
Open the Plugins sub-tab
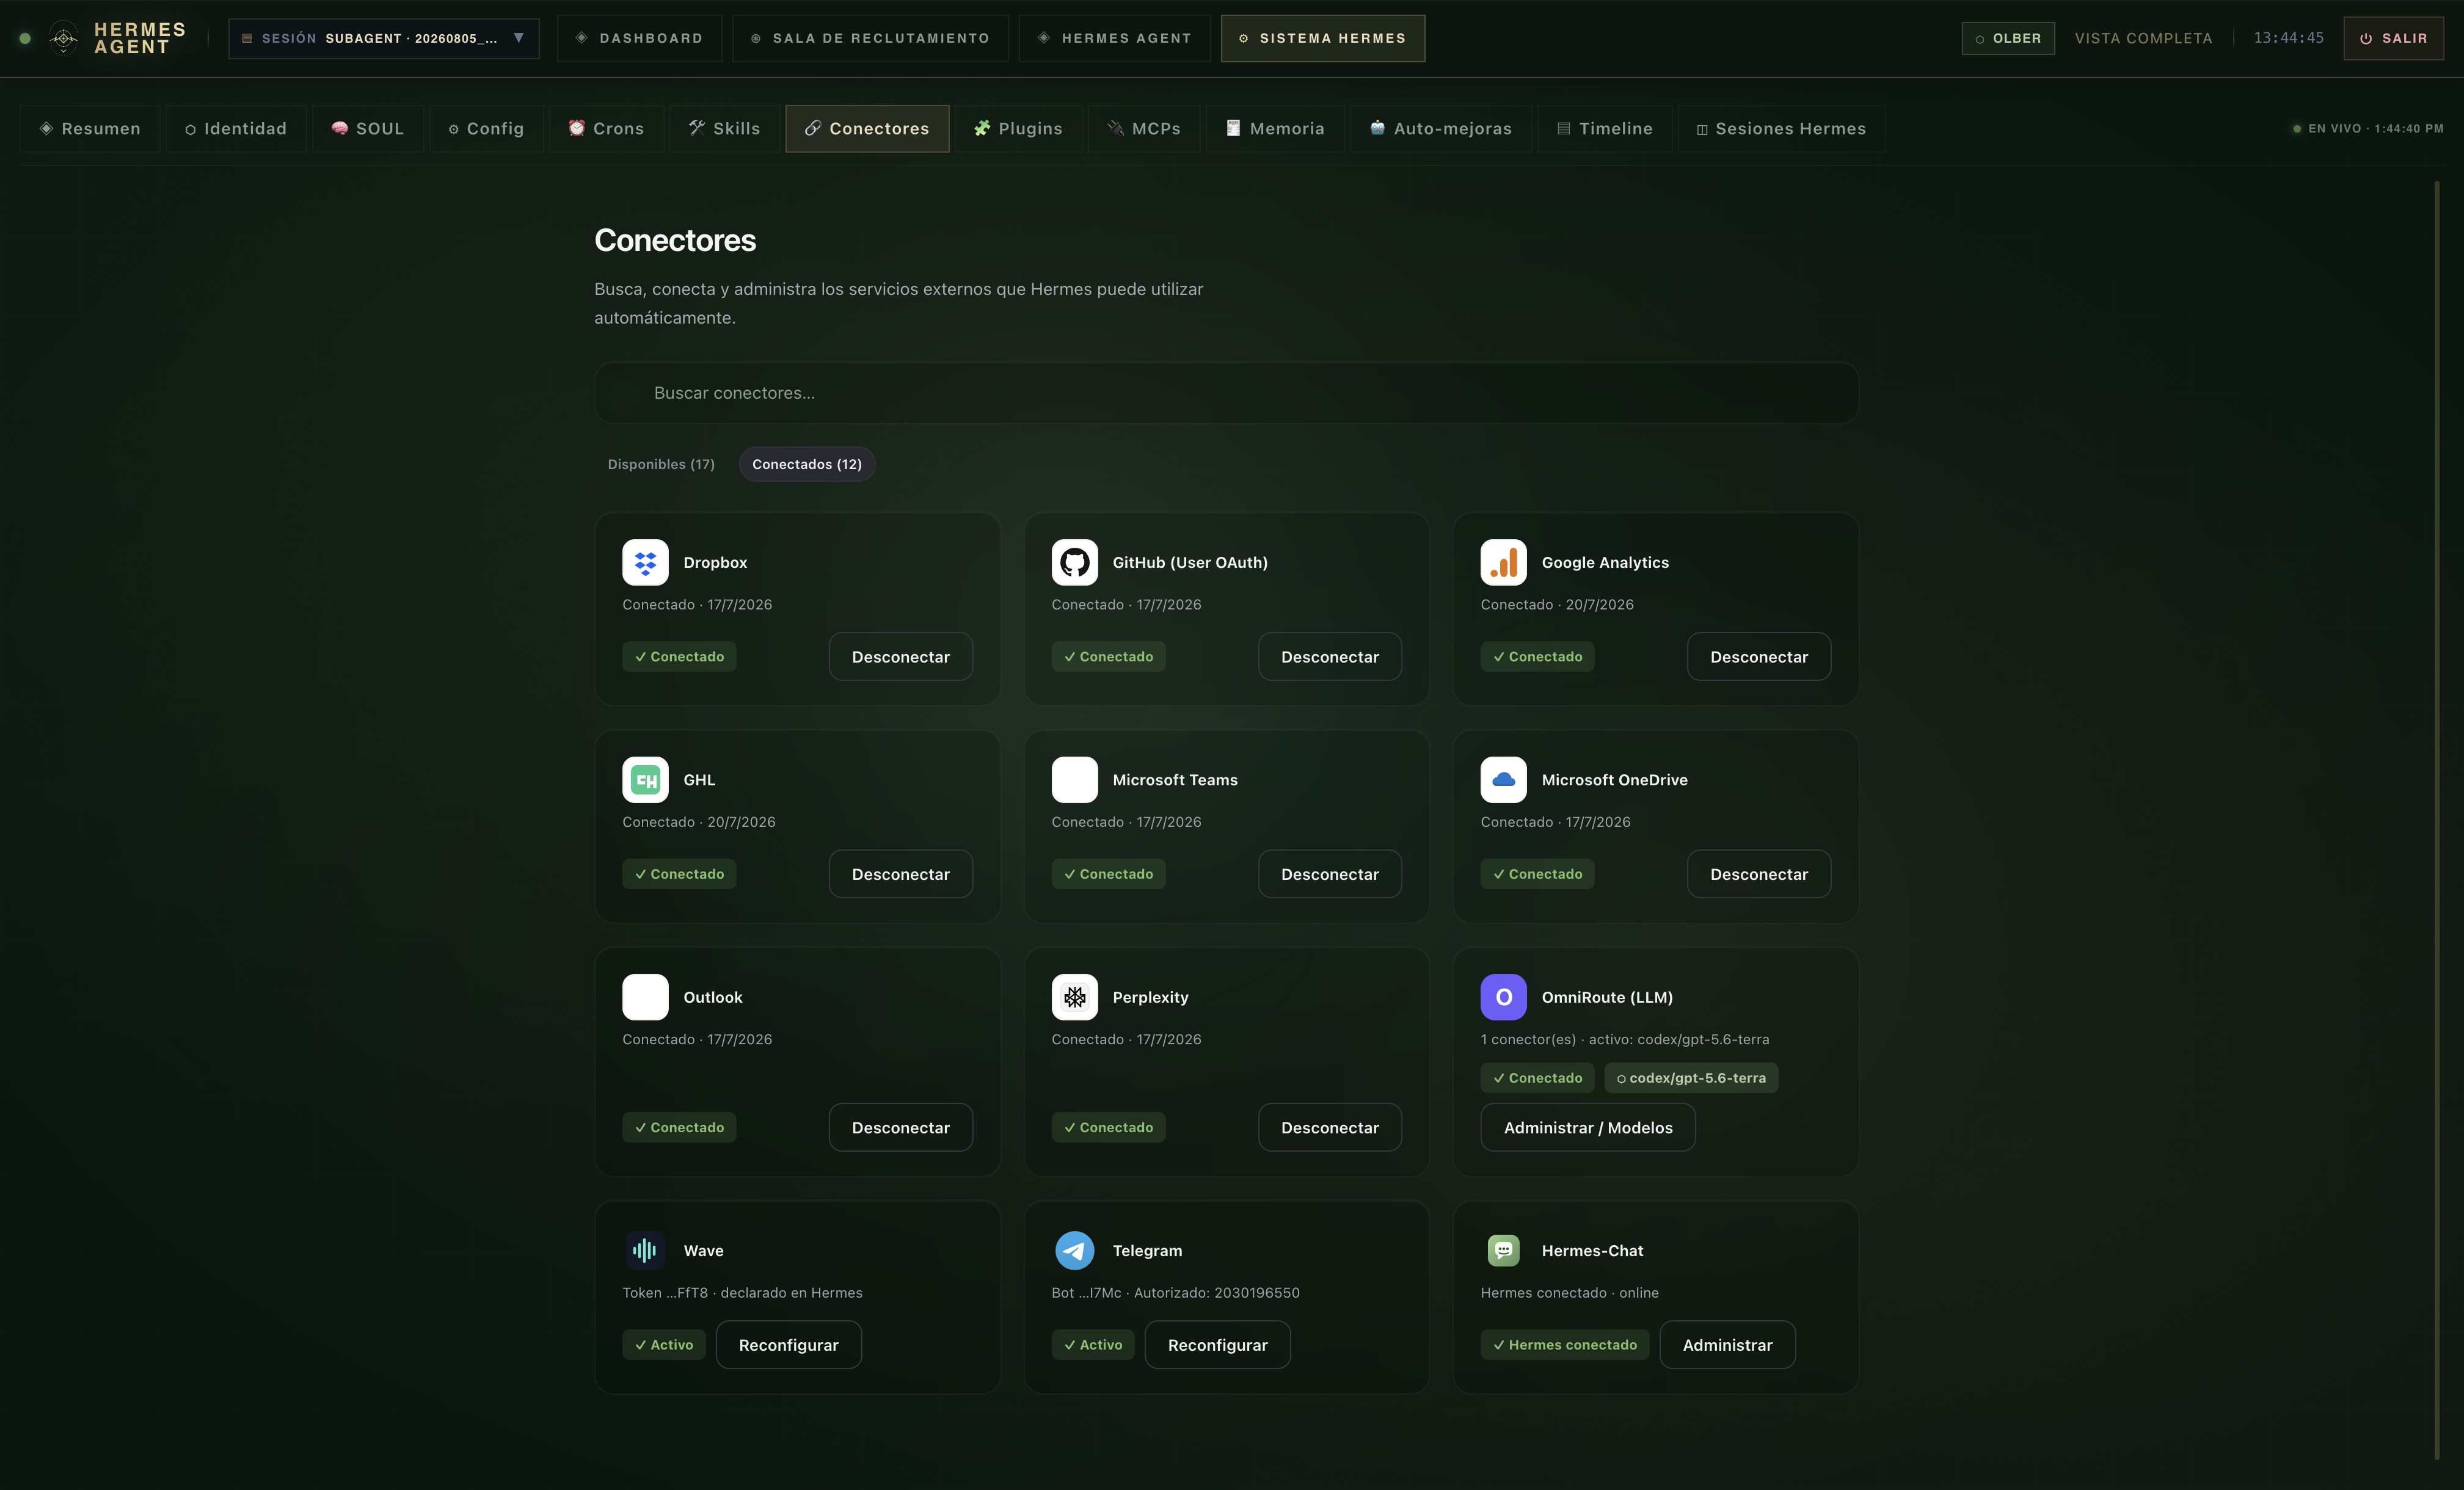tap(1018, 128)
